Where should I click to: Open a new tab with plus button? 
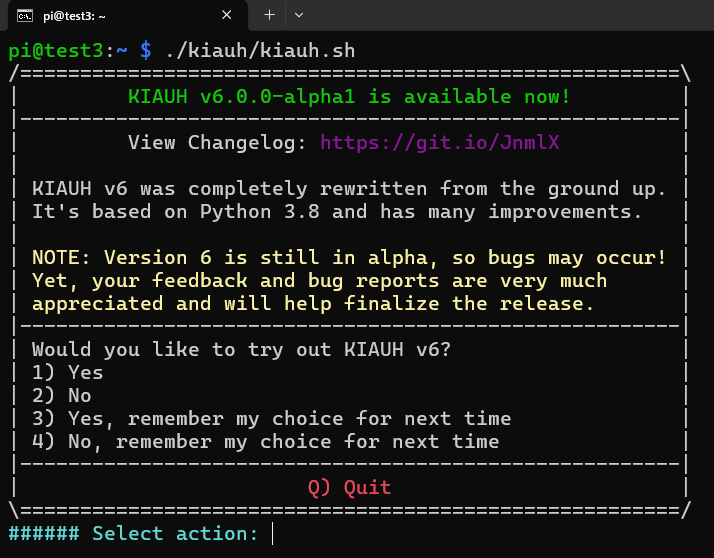click(269, 15)
